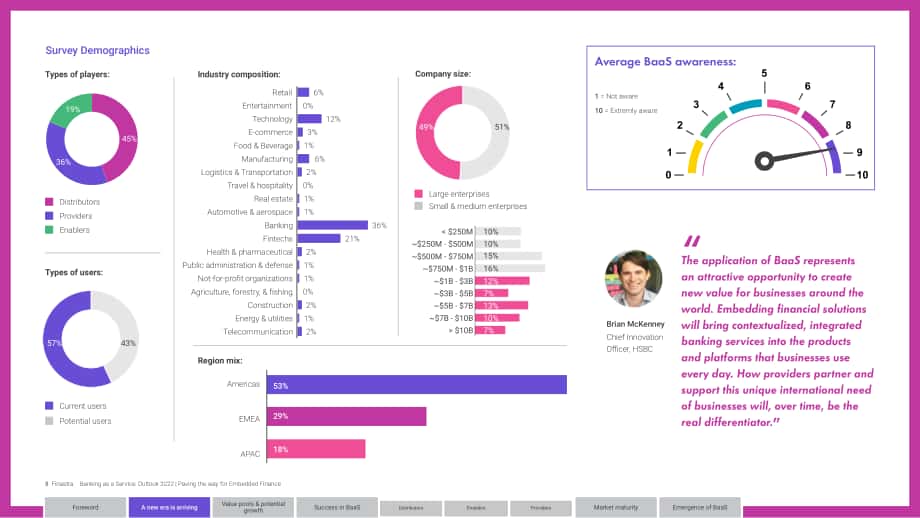Screen dimensions: 920x518
Task: Open the small Providers tab at bottom
Action: click(540, 508)
